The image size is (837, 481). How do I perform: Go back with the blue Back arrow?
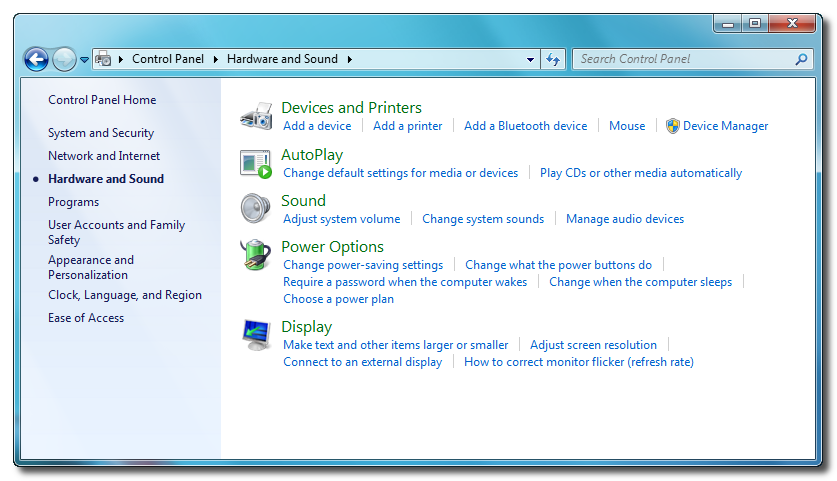click(x=36, y=59)
